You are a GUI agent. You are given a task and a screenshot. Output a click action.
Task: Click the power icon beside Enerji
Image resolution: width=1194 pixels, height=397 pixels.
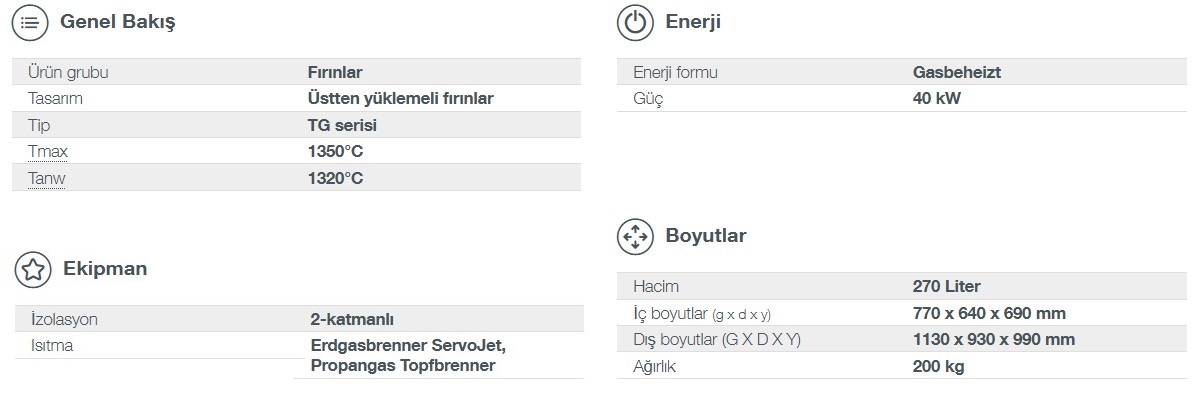[635, 22]
